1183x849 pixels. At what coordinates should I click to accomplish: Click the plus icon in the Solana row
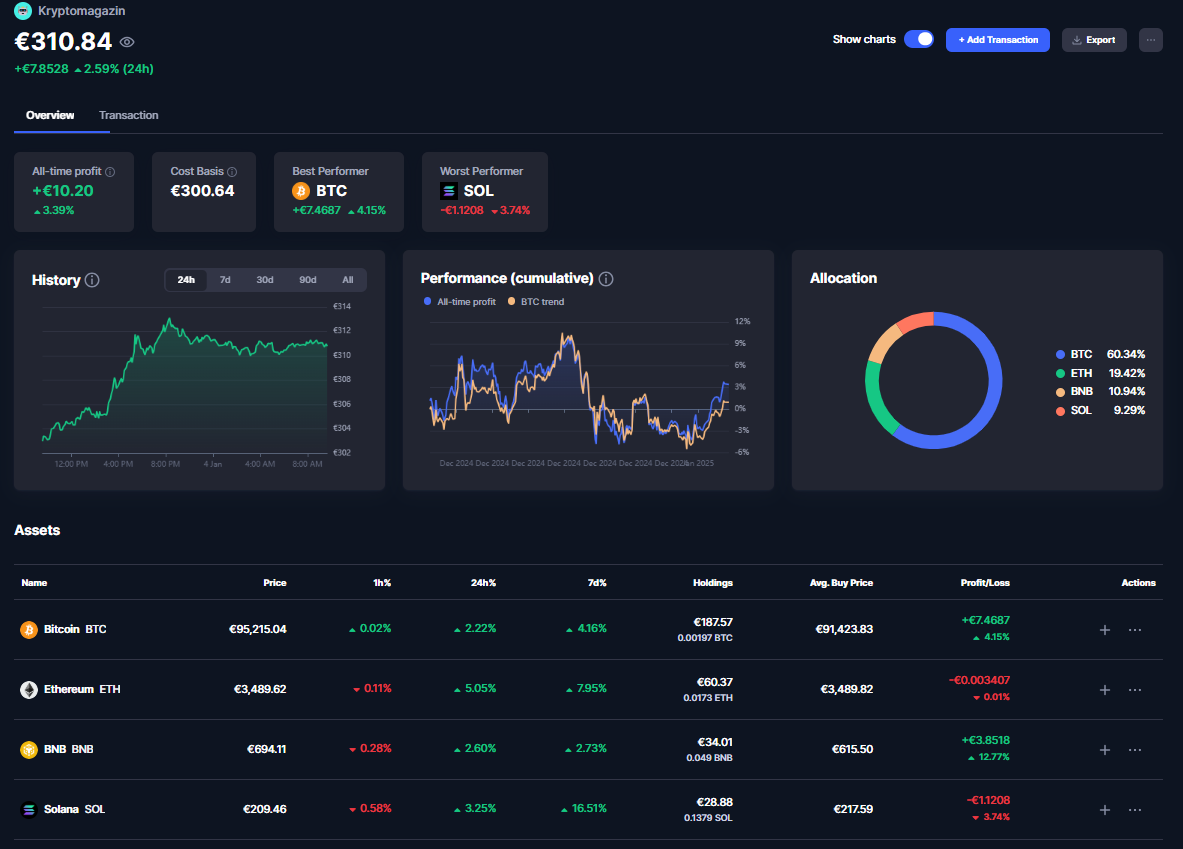pos(1105,810)
